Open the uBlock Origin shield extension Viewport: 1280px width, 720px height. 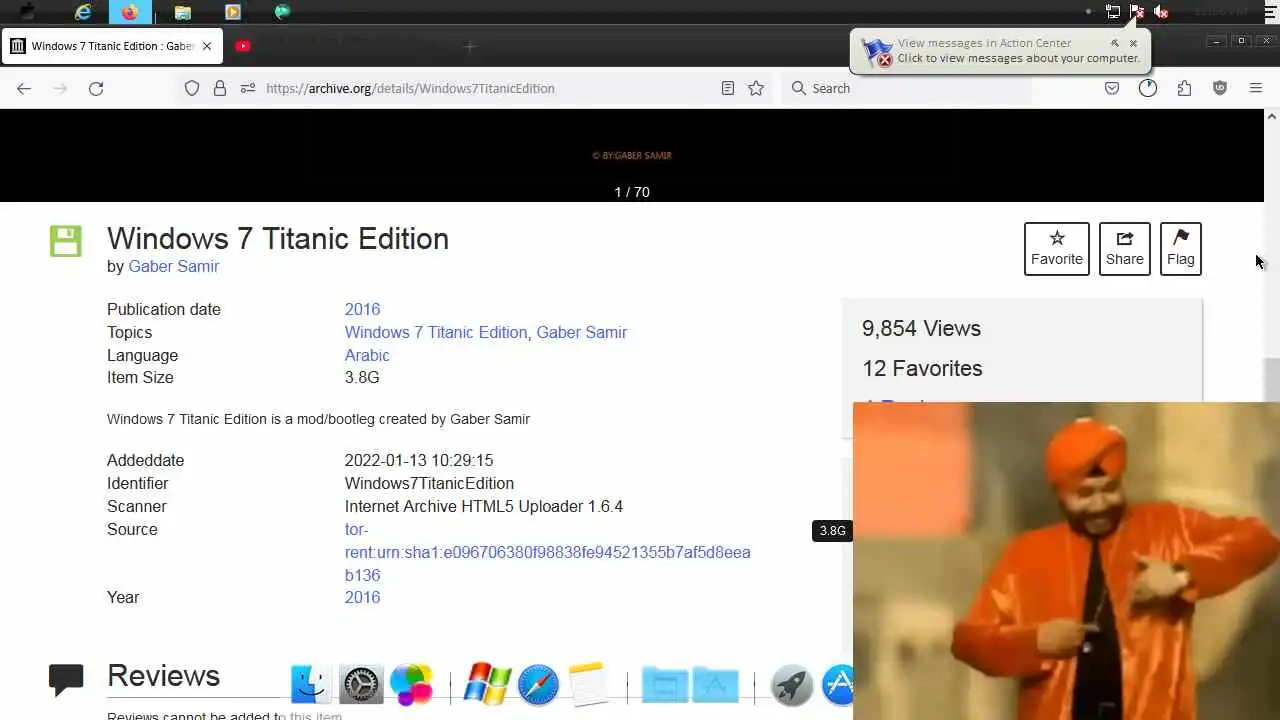(x=1220, y=88)
